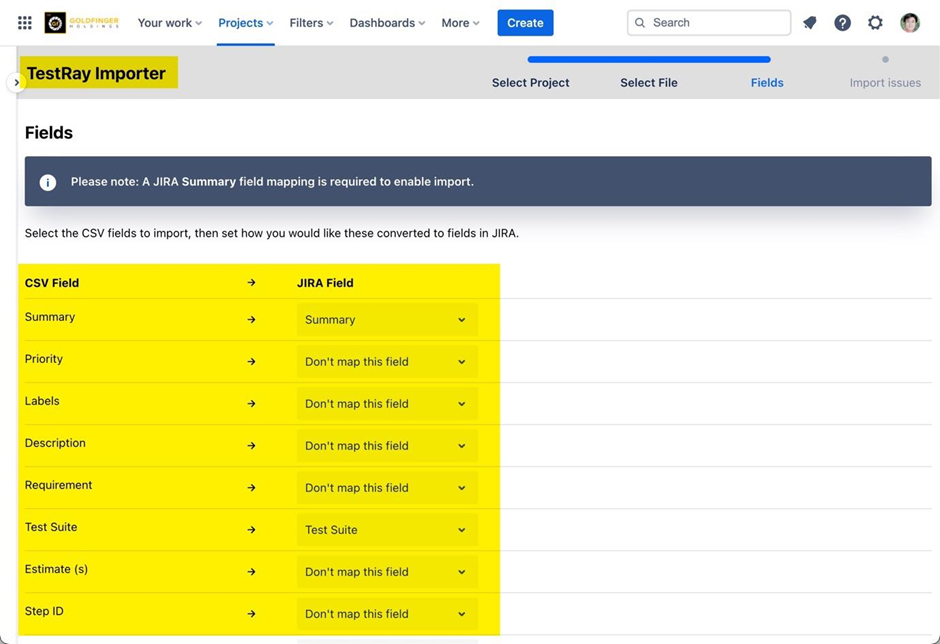This screenshot has width=940, height=644.
Task: Open the help question mark icon
Action: [x=843, y=23]
